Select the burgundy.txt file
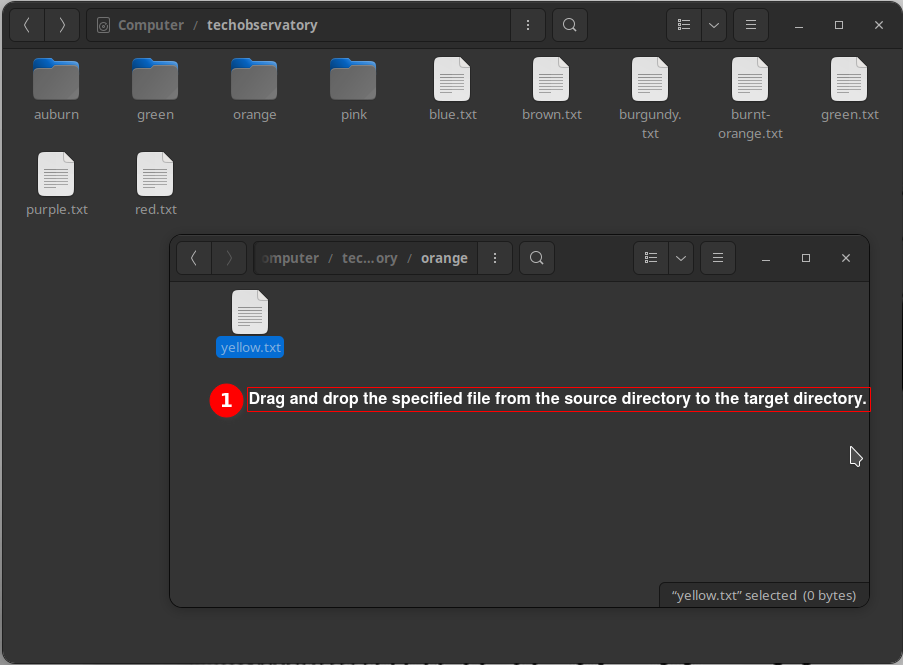 point(650,80)
